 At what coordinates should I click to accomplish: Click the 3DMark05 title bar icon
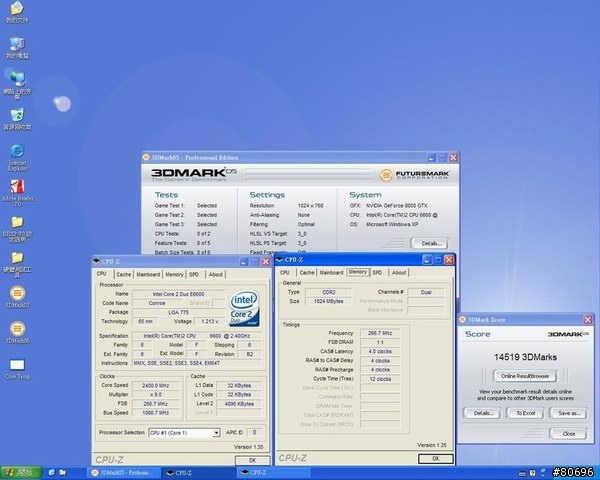[146, 157]
